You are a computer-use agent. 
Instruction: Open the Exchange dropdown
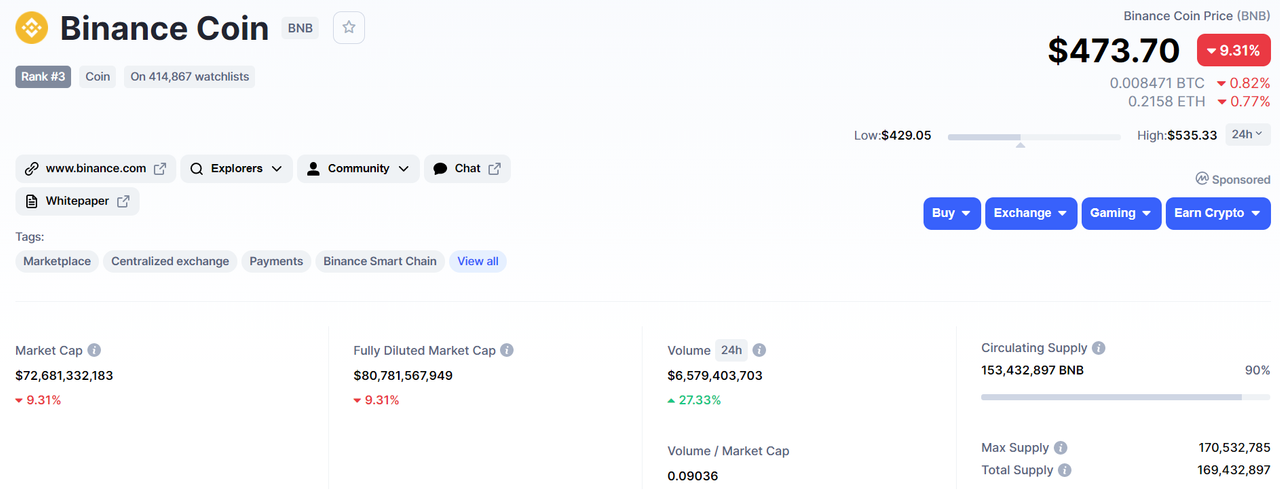[1031, 213]
